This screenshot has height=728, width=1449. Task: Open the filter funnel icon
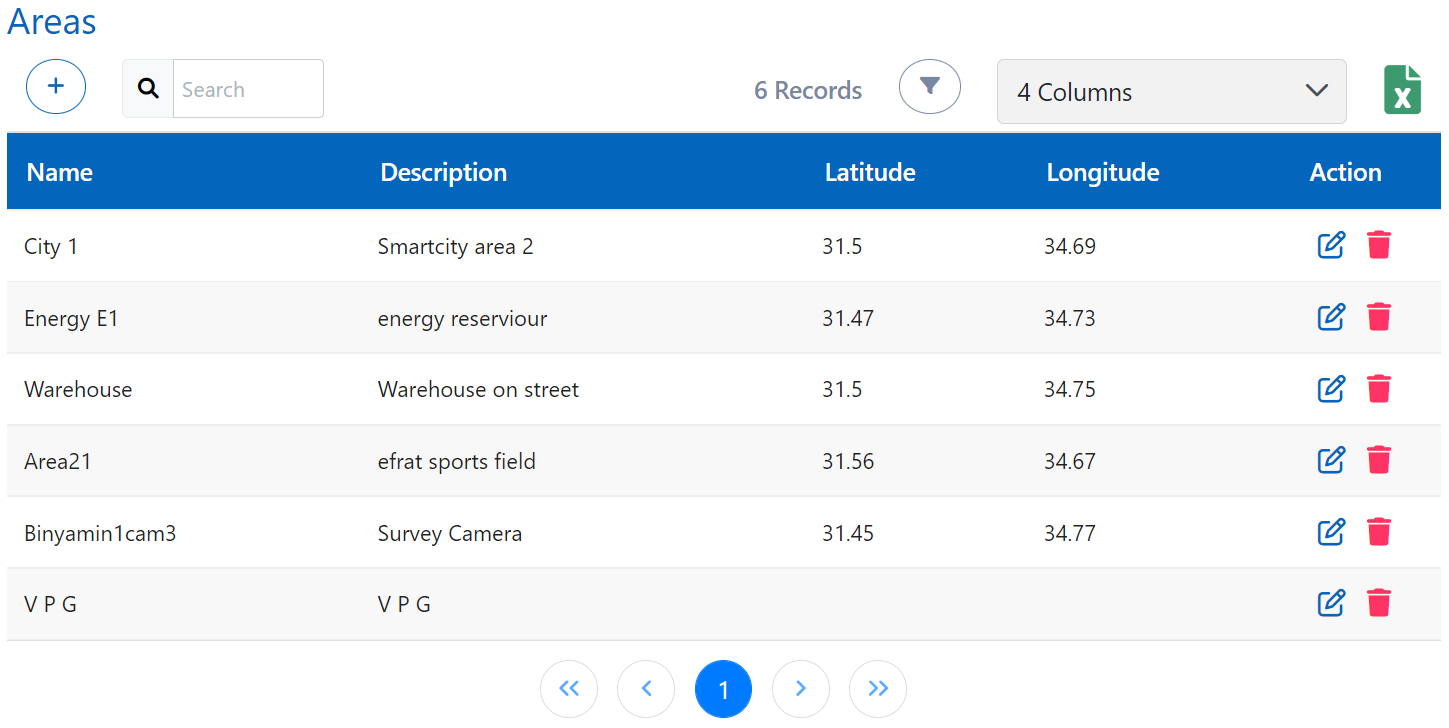(929, 87)
